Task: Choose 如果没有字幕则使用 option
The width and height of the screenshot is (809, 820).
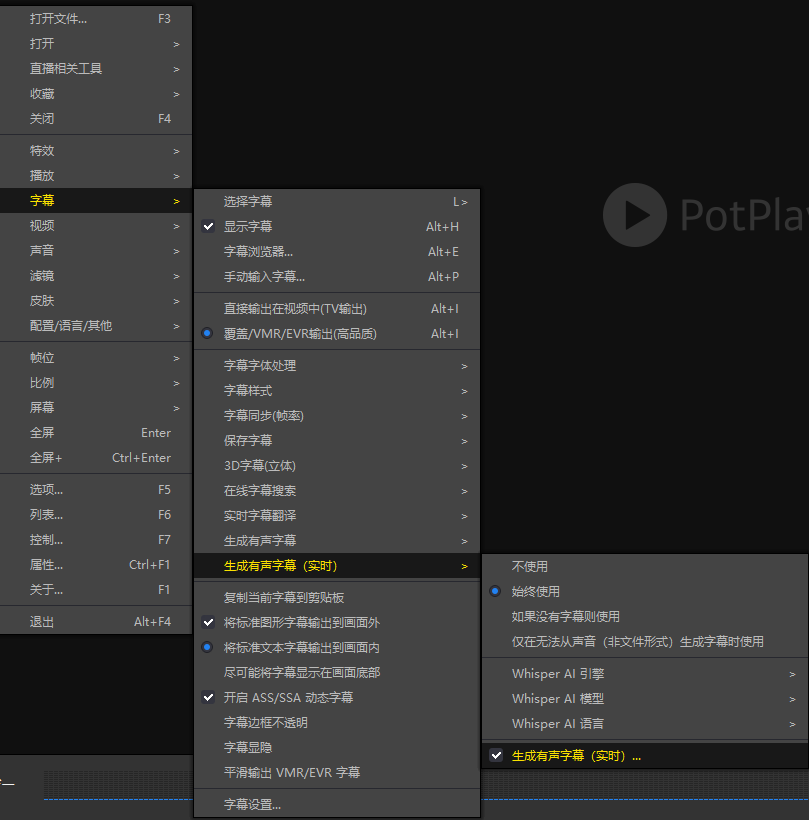Action: click(x=645, y=617)
